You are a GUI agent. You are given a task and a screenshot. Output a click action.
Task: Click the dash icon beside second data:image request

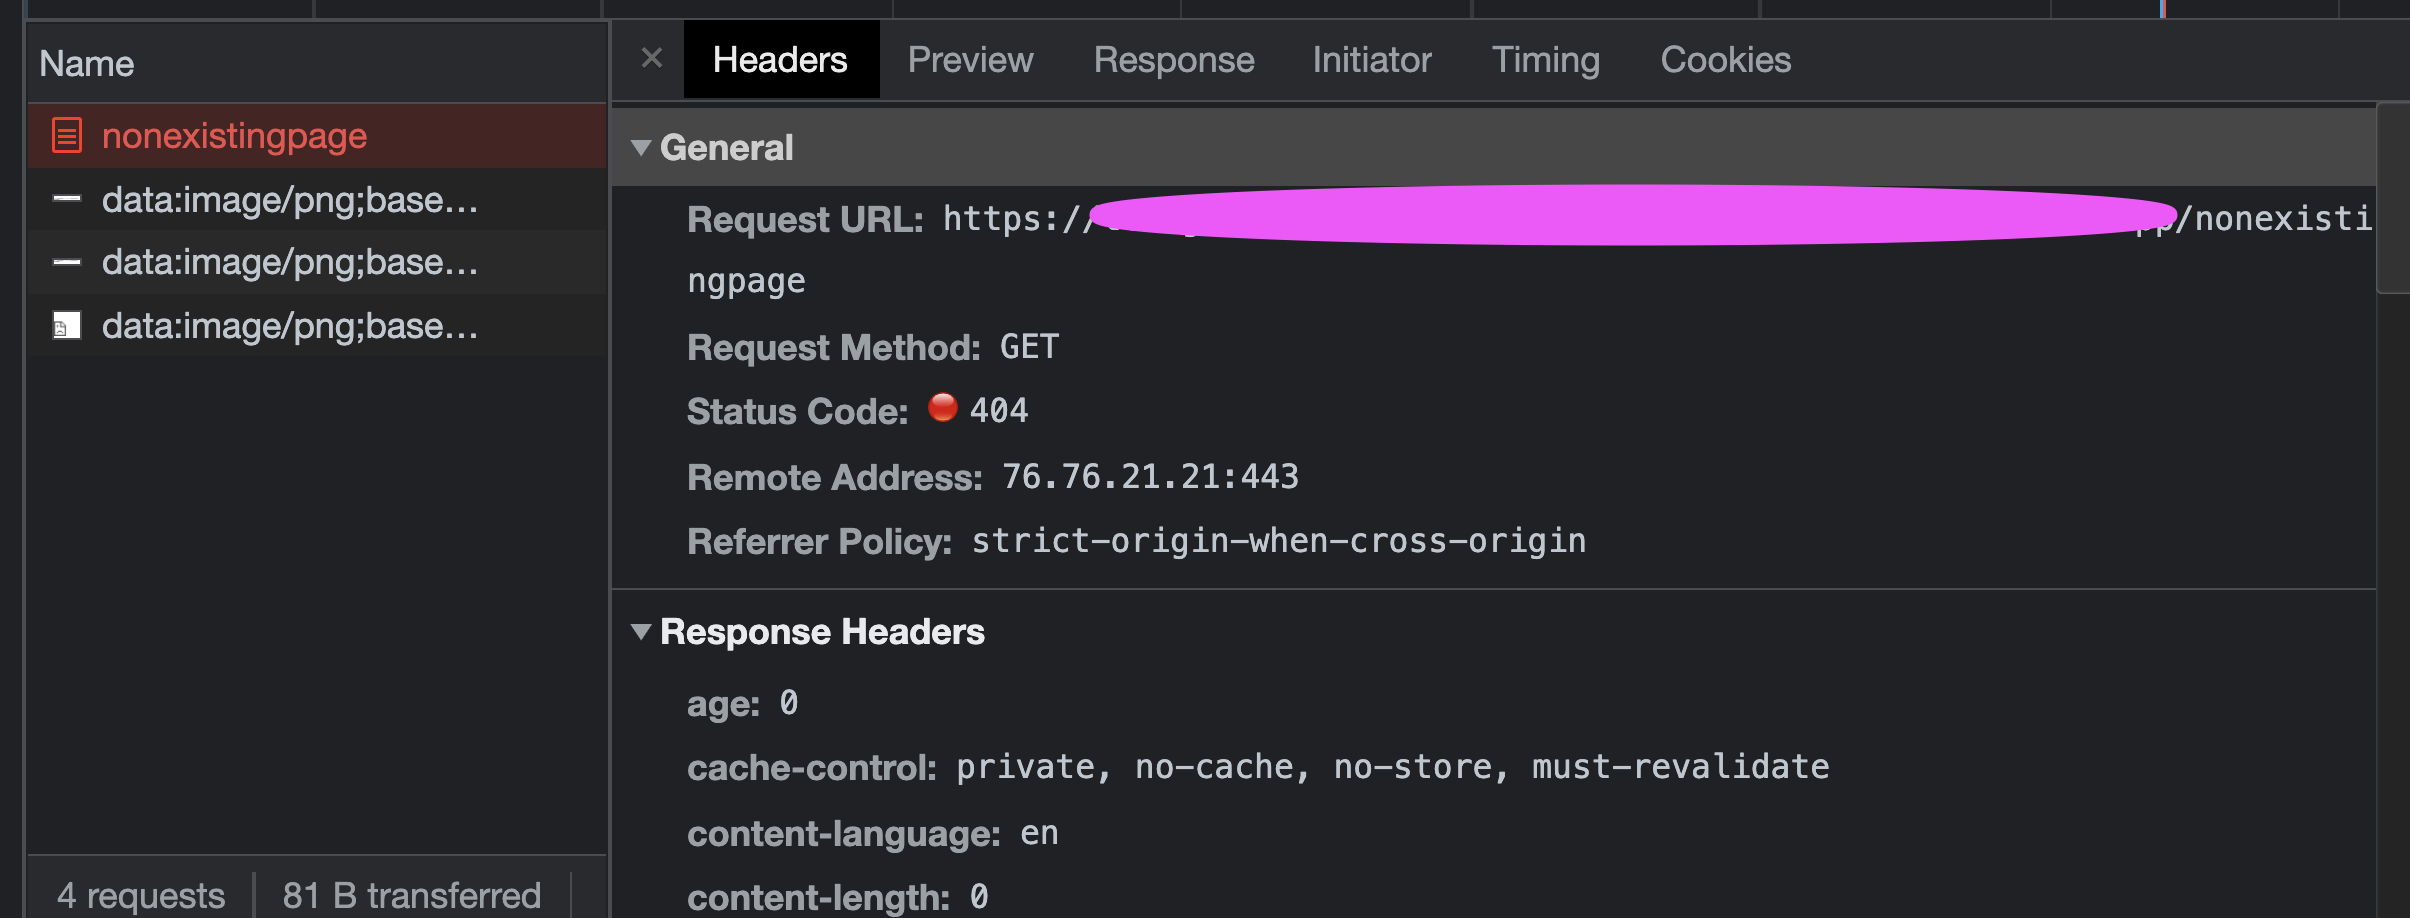point(66,261)
